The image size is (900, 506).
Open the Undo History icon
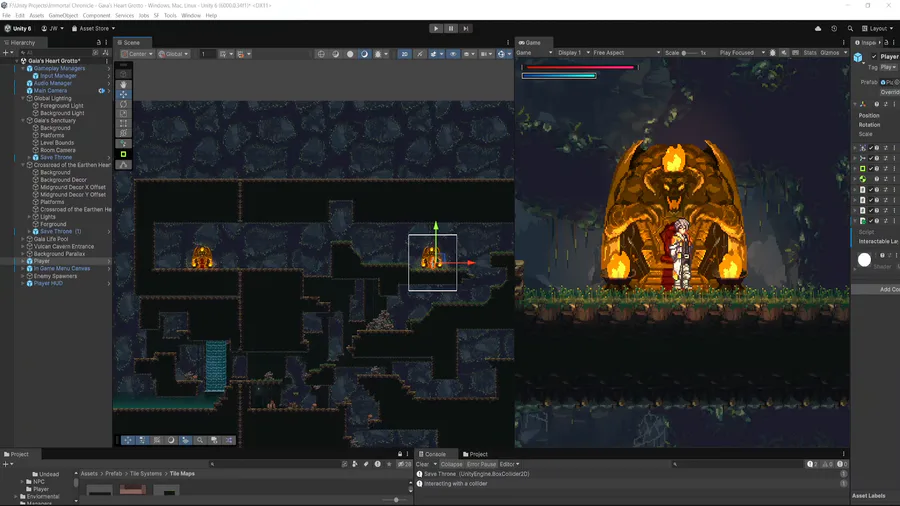point(834,28)
